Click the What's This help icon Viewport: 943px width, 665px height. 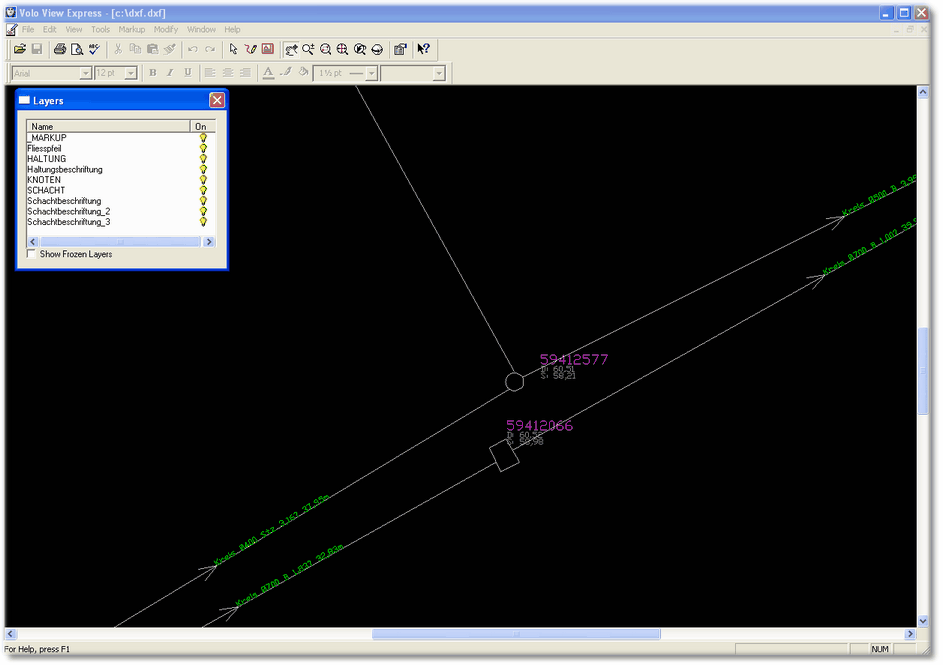tap(423, 49)
